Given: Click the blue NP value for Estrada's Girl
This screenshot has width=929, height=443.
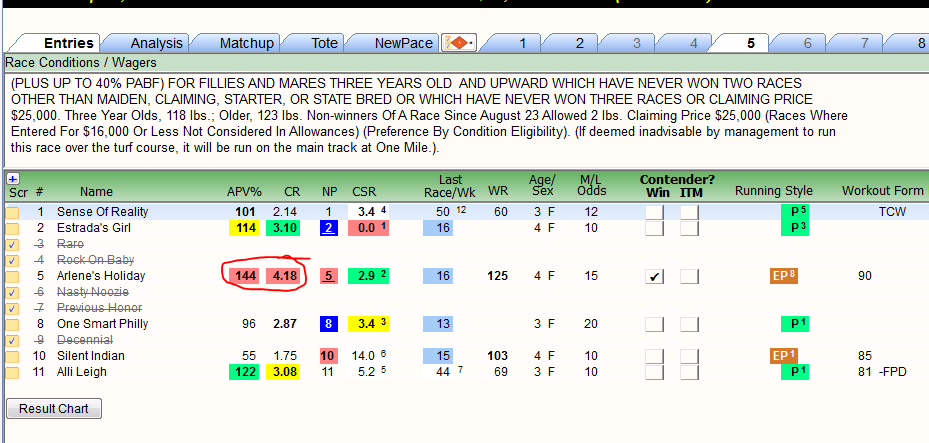Looking at the screenshot, I should tap(328, 228).
